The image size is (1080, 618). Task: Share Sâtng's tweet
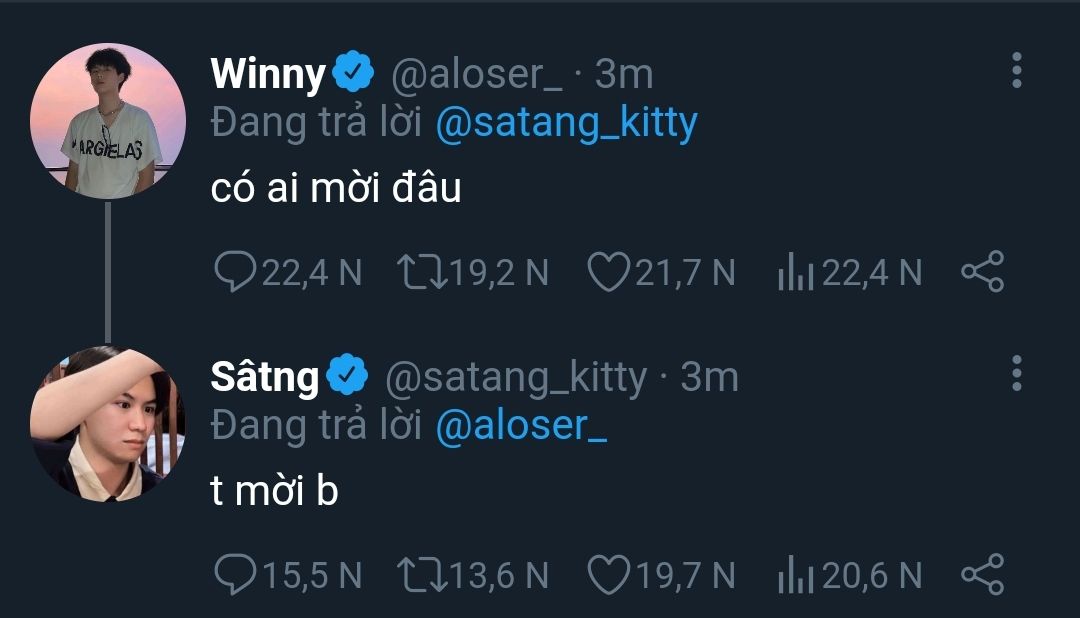(982, 574)
